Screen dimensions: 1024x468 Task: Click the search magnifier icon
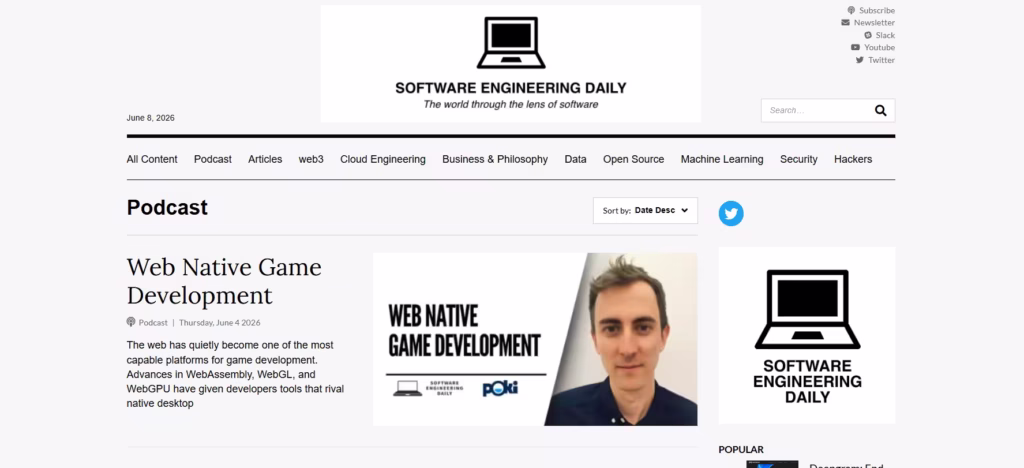pos(880,110)
